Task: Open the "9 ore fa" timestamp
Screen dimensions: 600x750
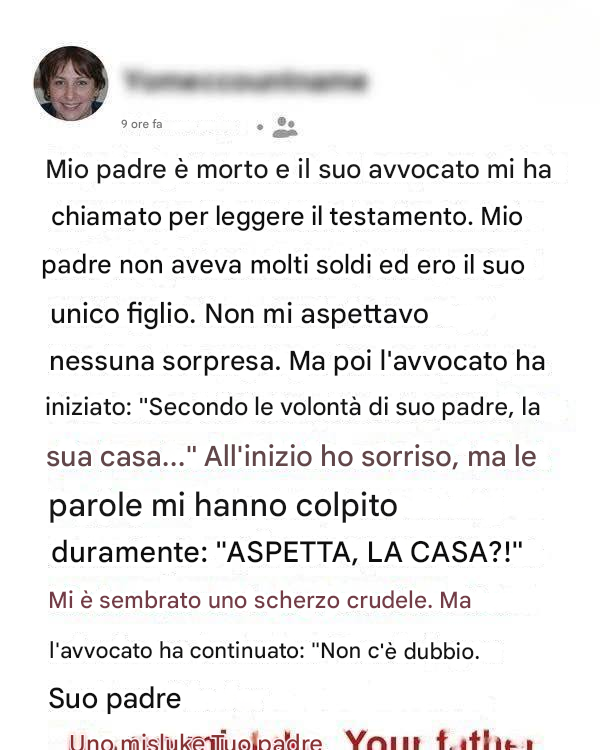Action: (x=142, y=124)
